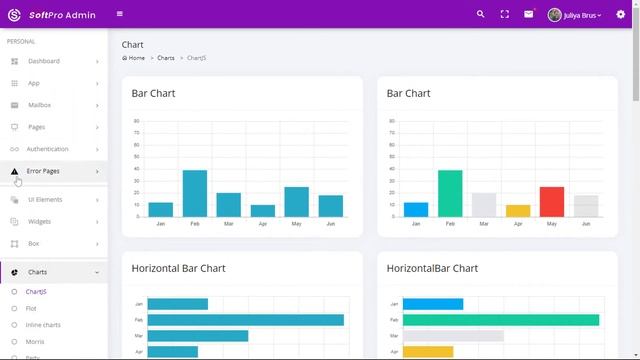This screenshot has height=360, width=640.
Task: Click the Home breadcrumb icon
Action: coord(124,58)
